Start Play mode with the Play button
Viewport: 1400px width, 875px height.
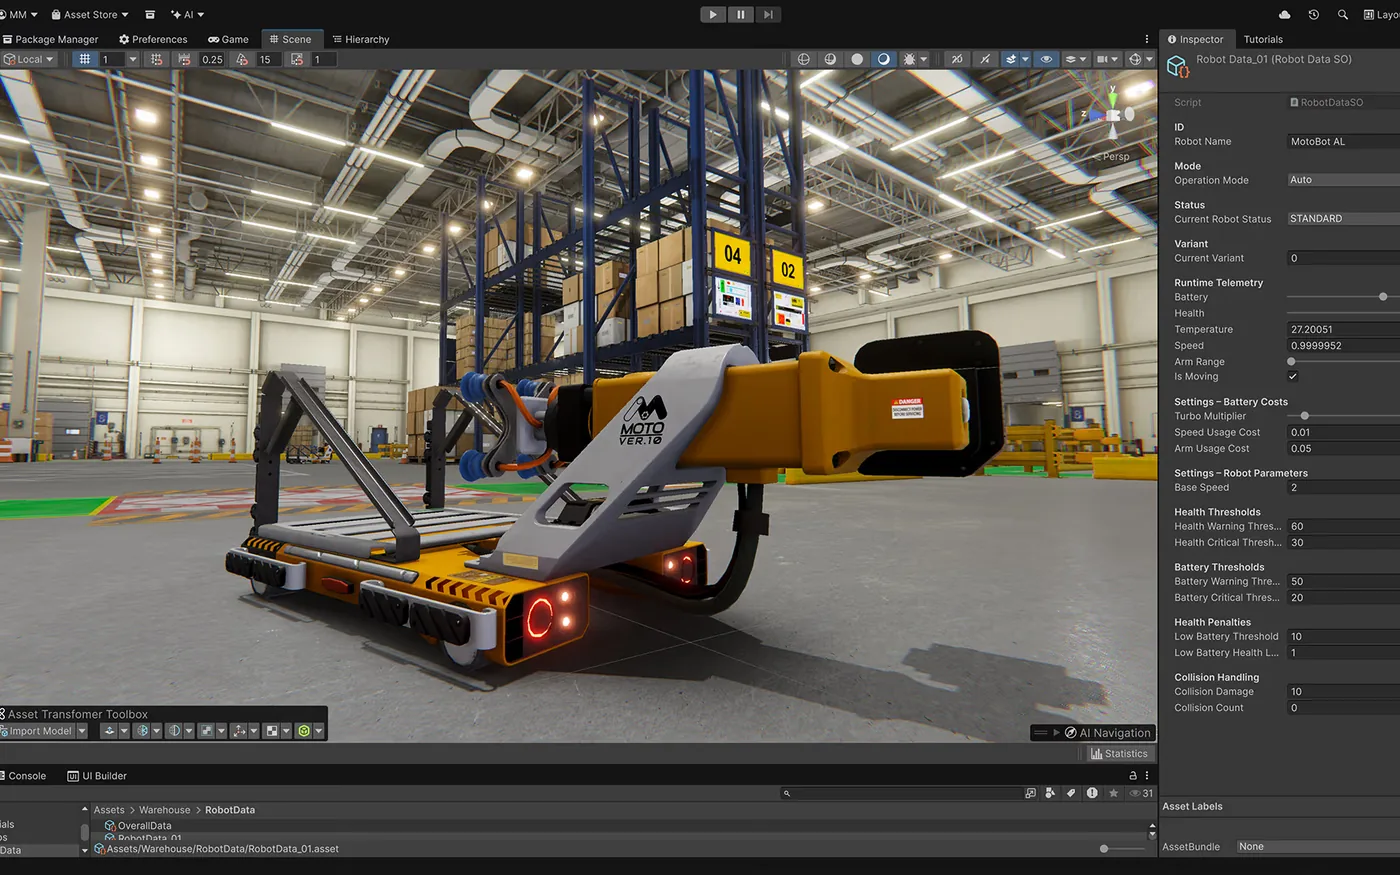712,14
